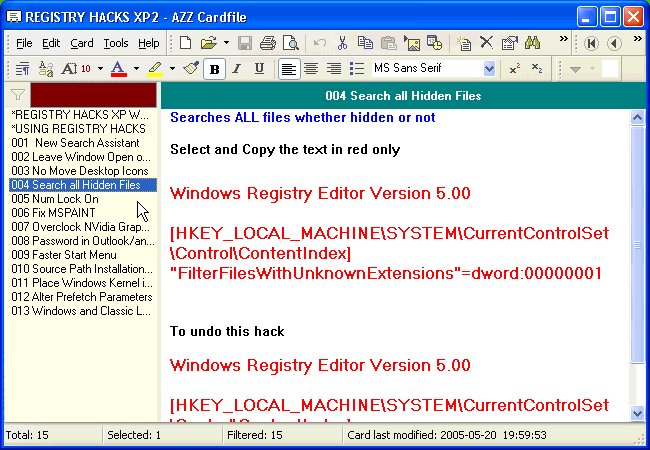Open card properties icon

coord(509,43)
